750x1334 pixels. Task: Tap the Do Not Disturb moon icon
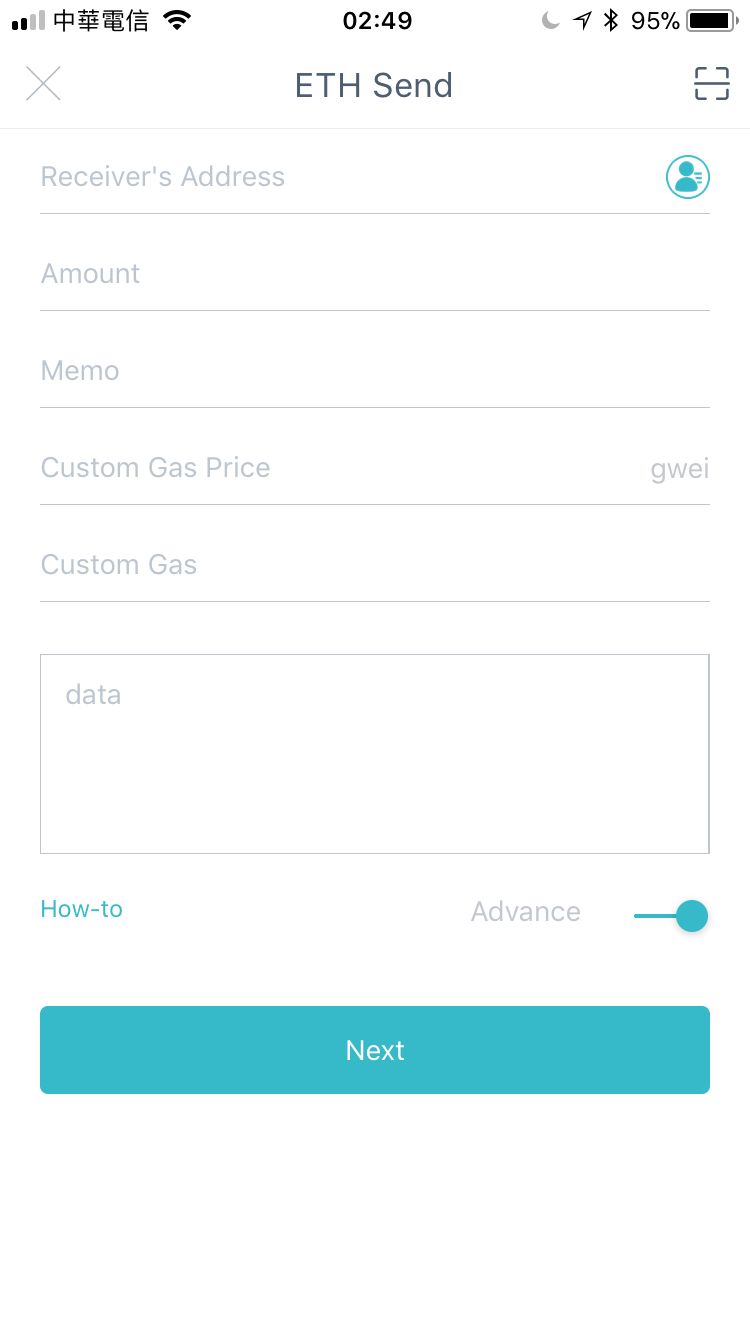click(550, 21)
